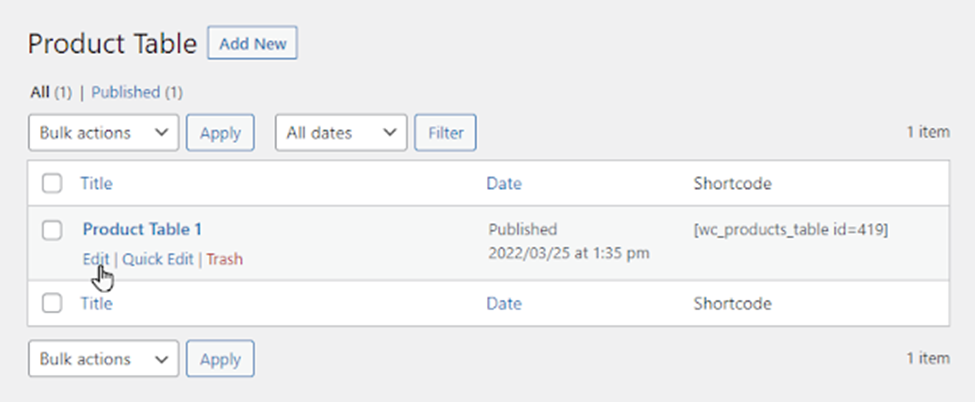
Task: Click the Filter button
Action: tap(446, 133)
